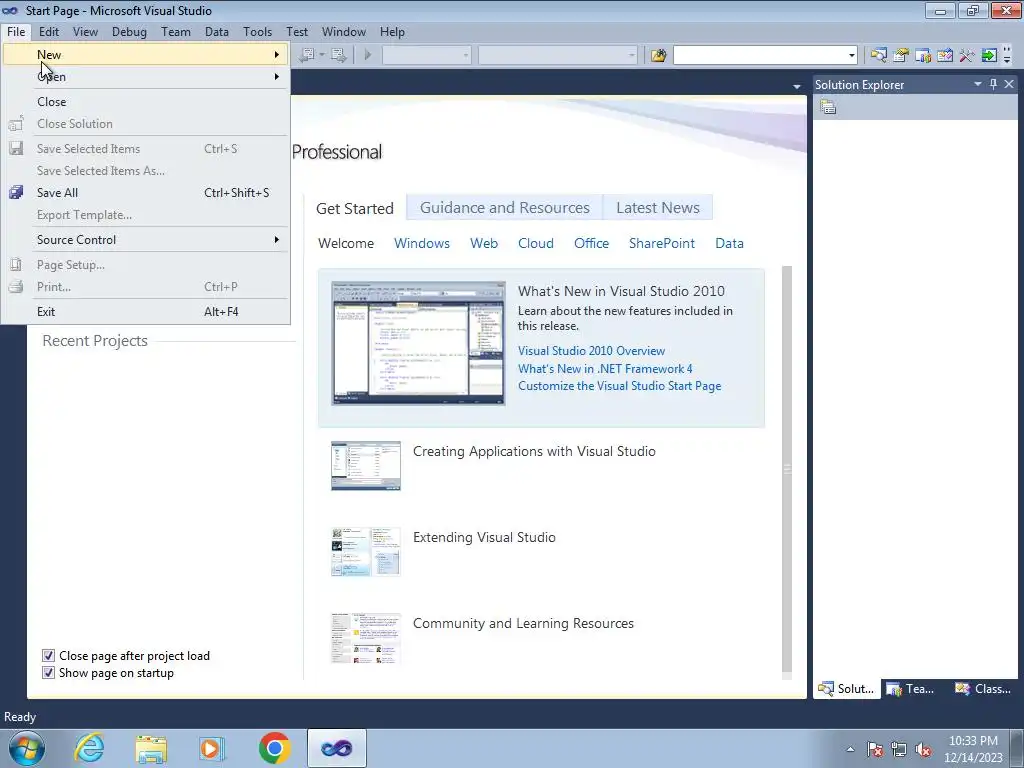Click the Navigate Forward toolbar icon

pyautogui.click(x=339, y=56)
